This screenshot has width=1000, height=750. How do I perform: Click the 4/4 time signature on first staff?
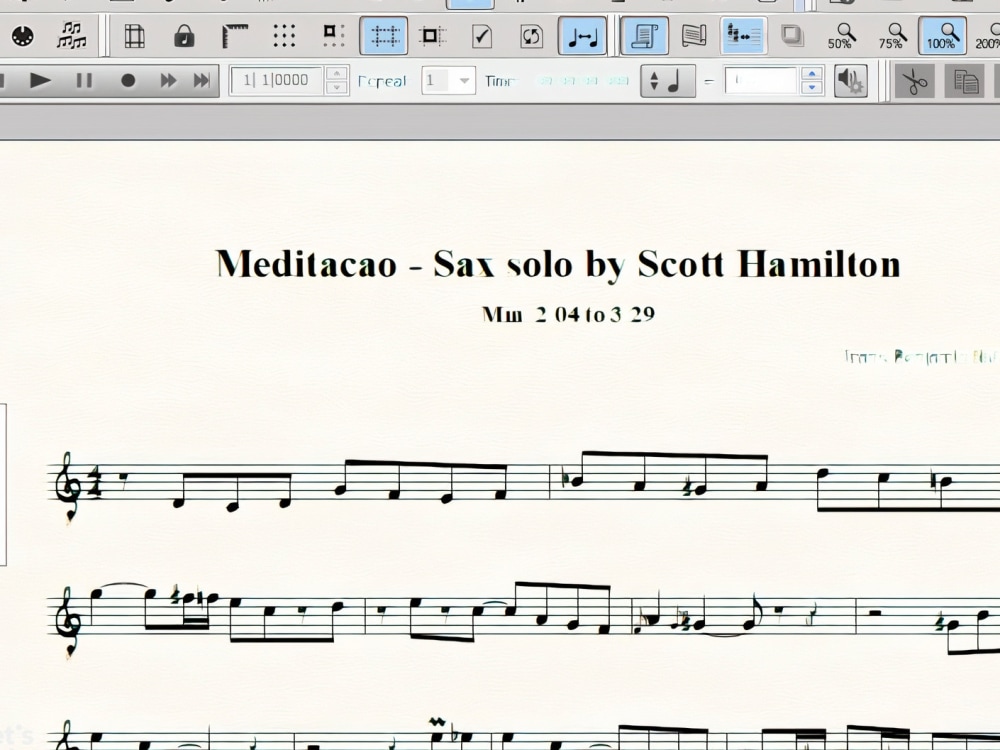pyautogui.click(x=92, y=483)
